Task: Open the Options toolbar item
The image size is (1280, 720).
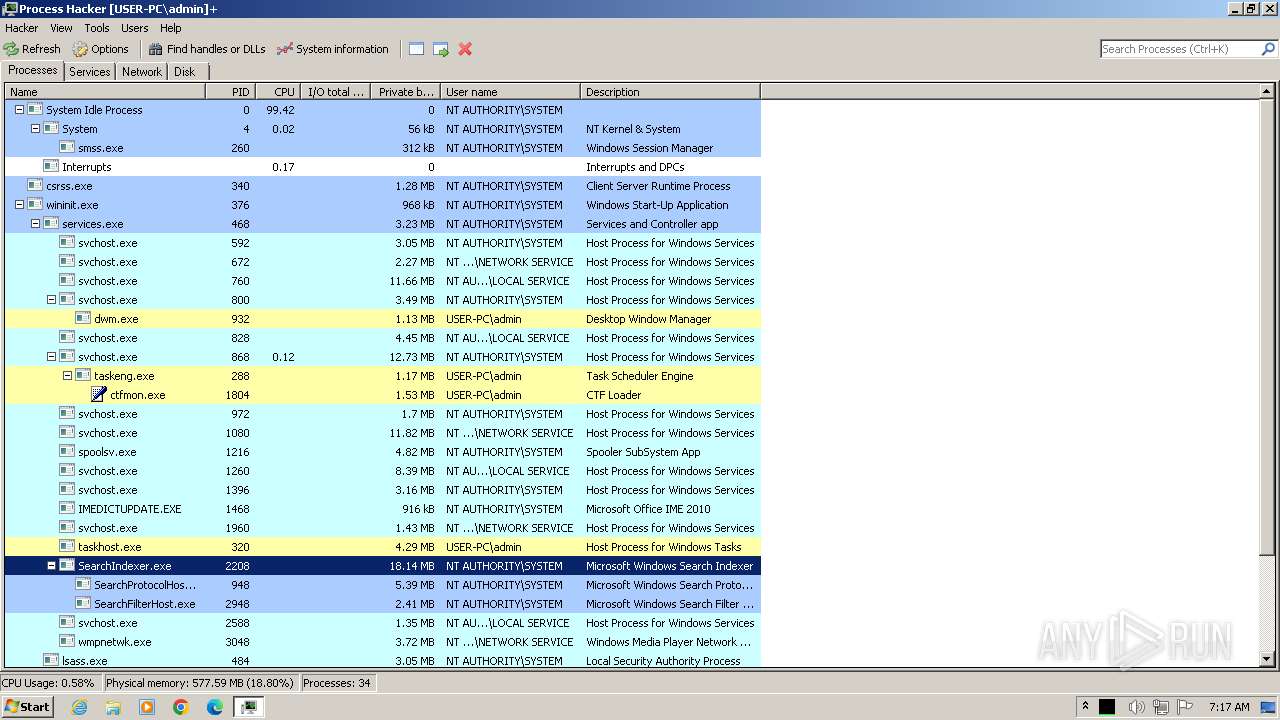Action: [100, 49]
